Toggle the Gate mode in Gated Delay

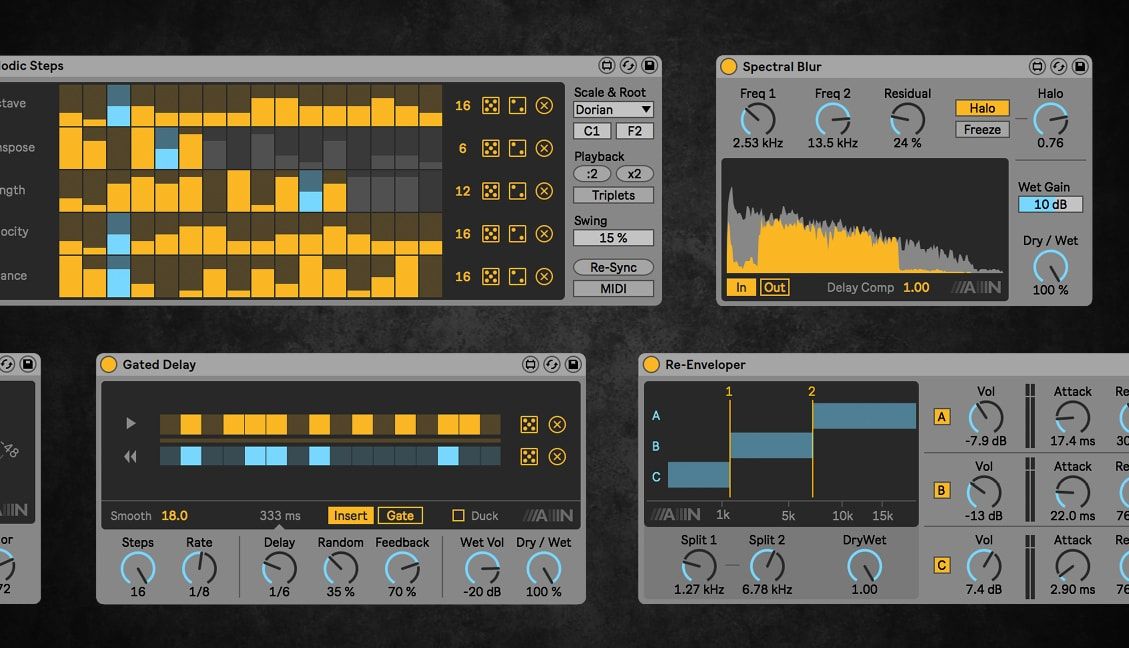click(x=400, y=516)
